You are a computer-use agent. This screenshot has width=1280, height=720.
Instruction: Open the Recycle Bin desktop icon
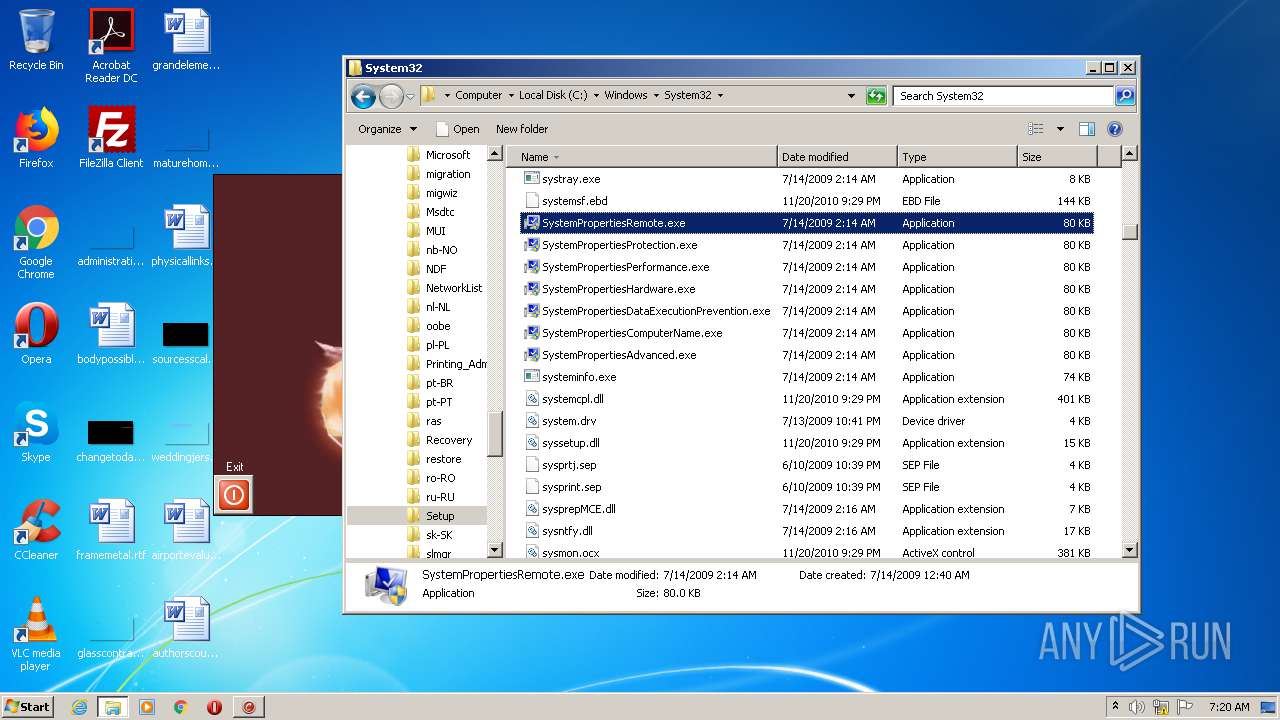click(x=36, y=40)
